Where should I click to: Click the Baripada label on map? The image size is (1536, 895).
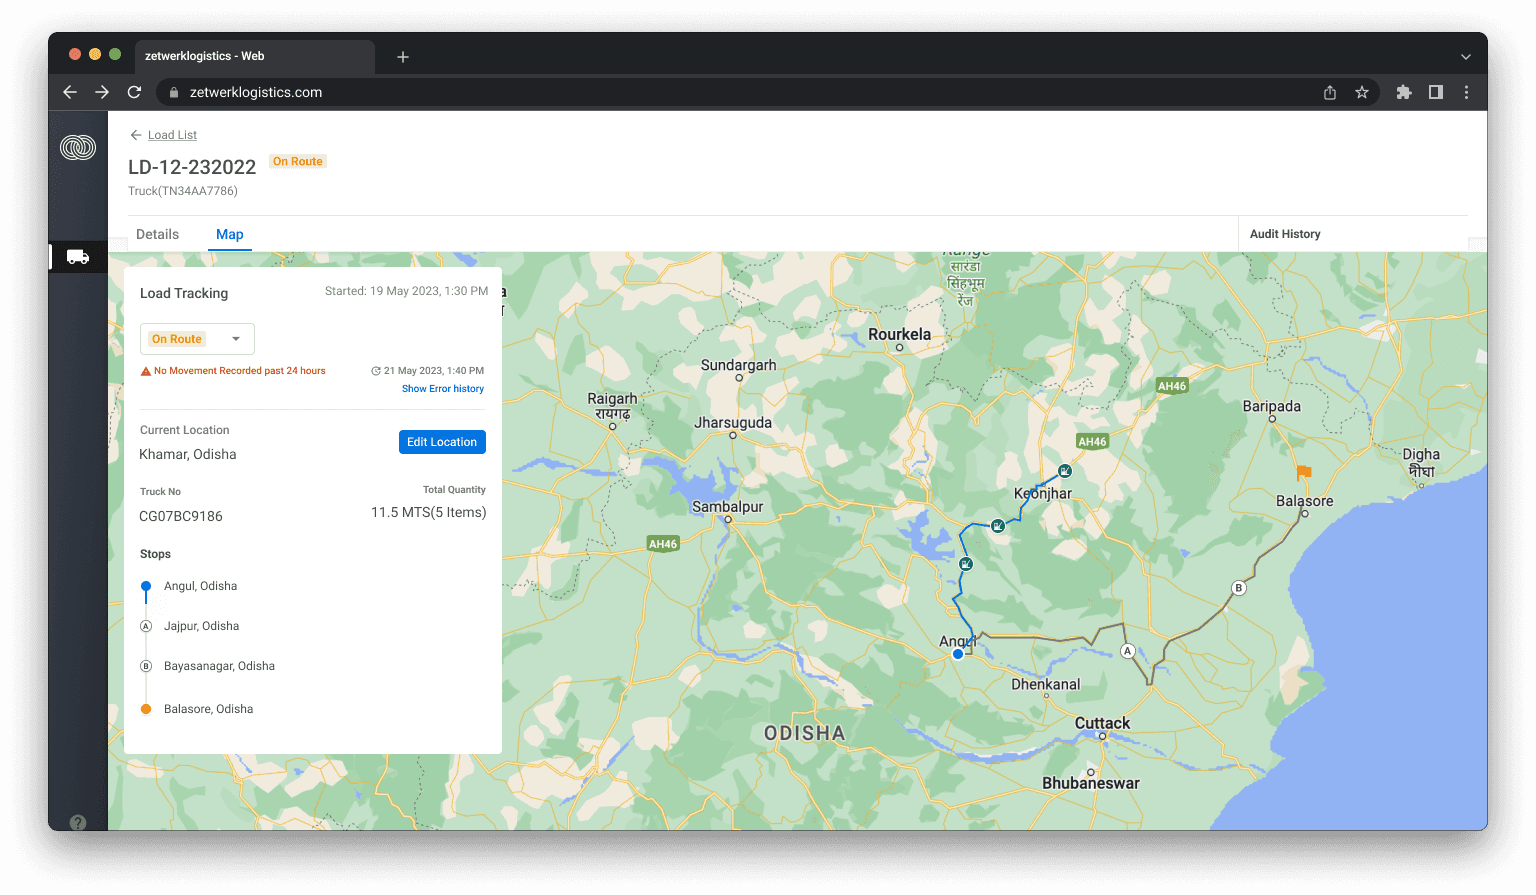[x=1272, y=406]
